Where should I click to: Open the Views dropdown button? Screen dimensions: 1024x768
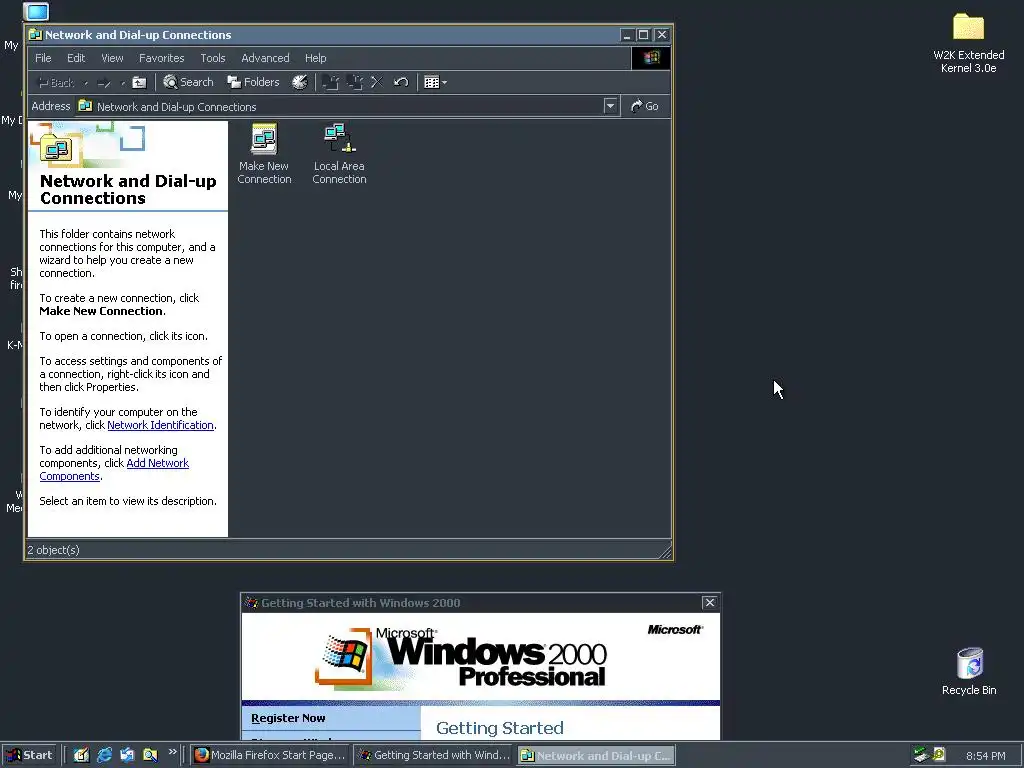[x=436, y=82]
